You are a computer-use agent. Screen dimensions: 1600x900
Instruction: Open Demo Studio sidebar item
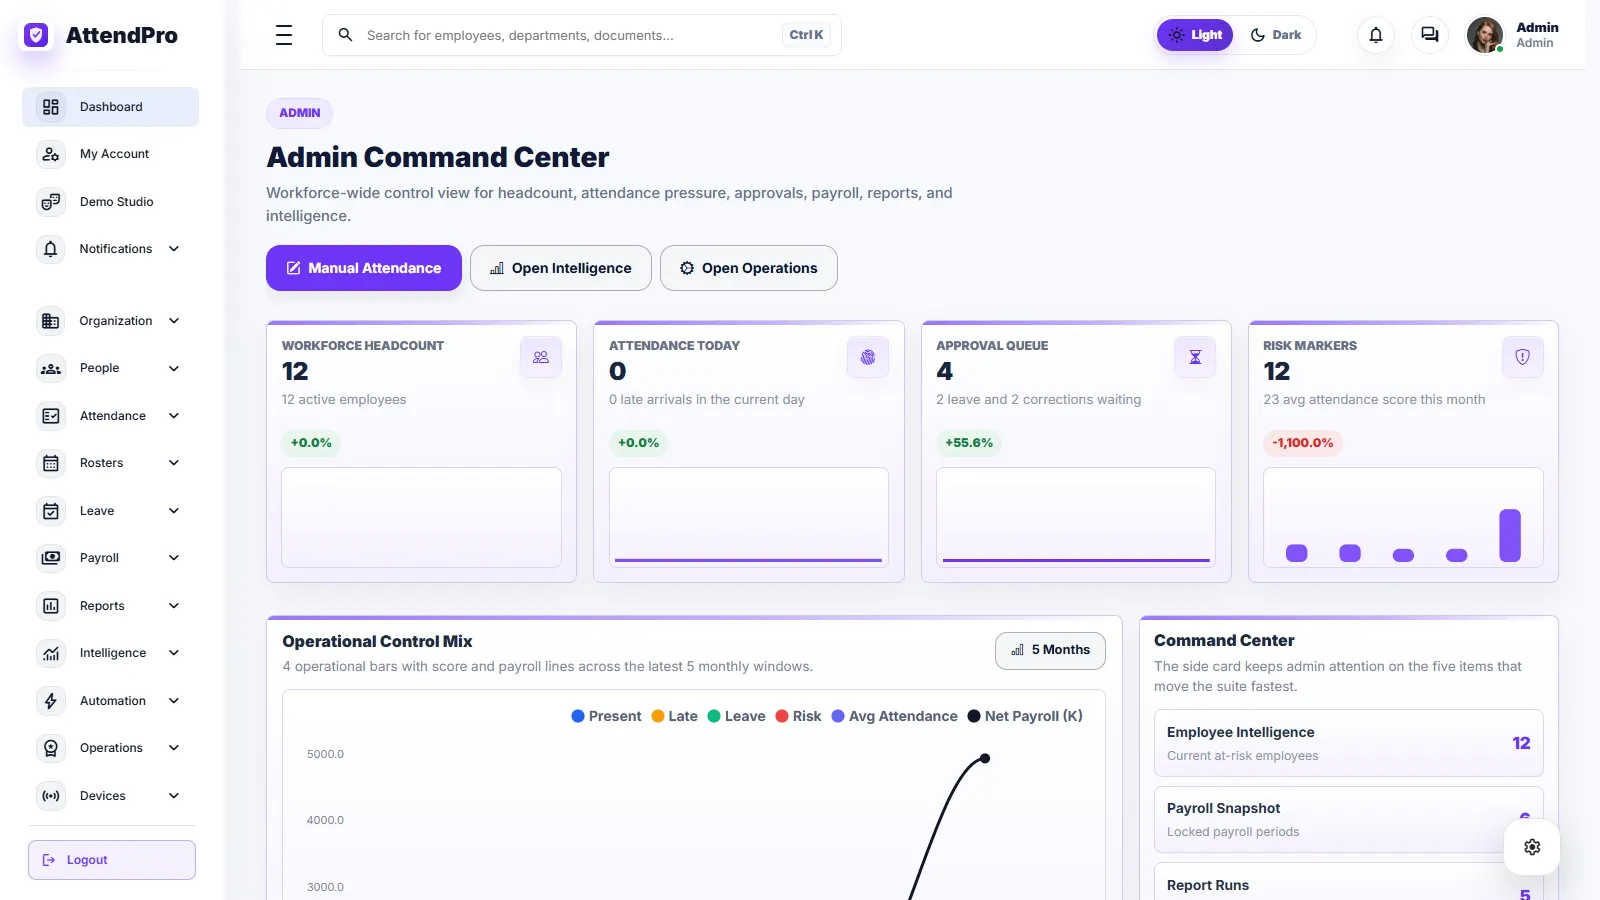110,202
